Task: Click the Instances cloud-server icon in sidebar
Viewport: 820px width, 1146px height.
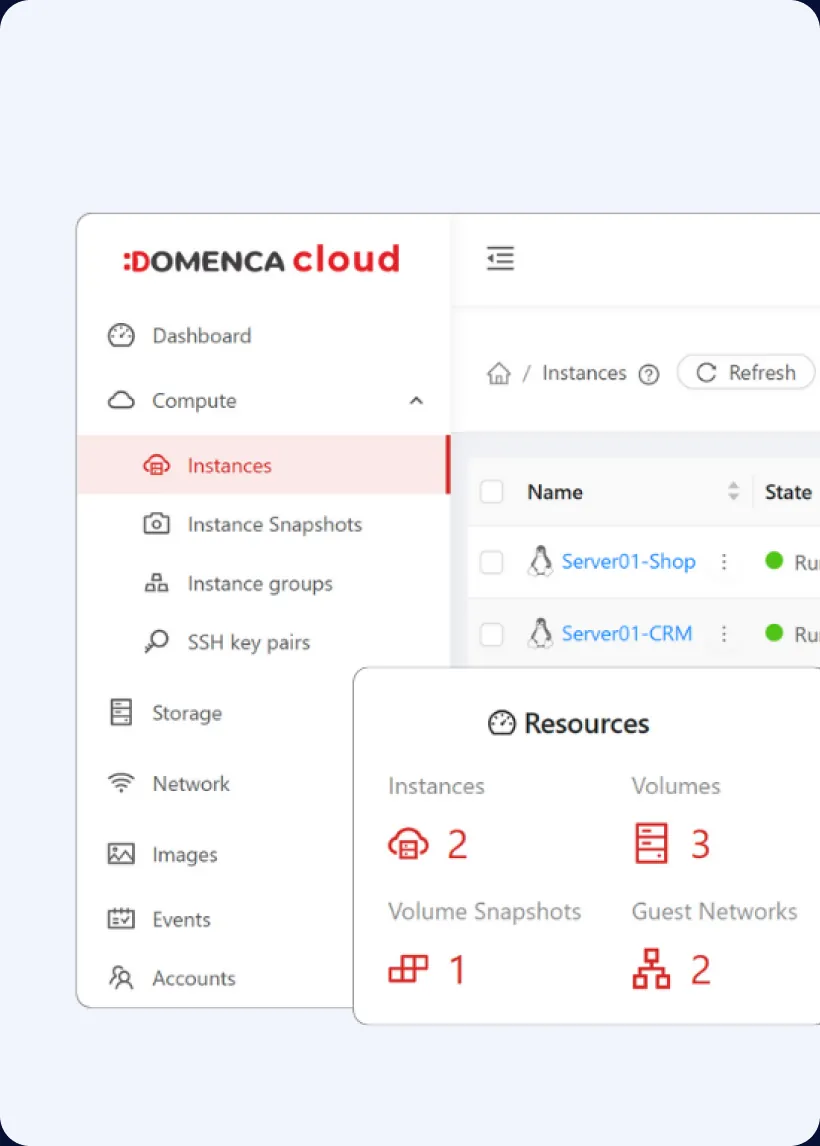Action: [156, 466]
